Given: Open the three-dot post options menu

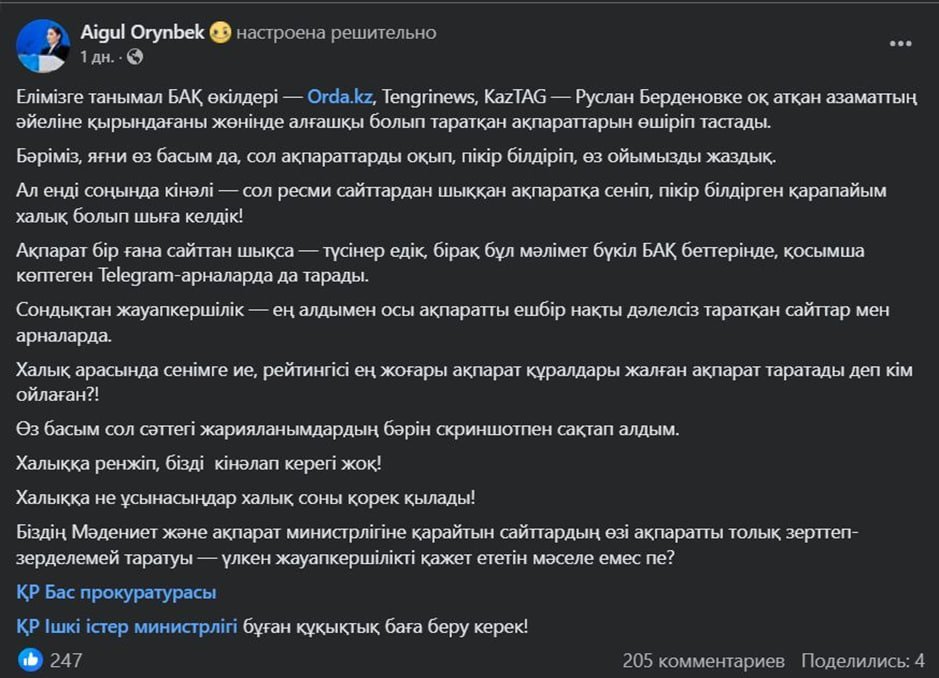Looking at the screenshot, I should tap(900, 44).
